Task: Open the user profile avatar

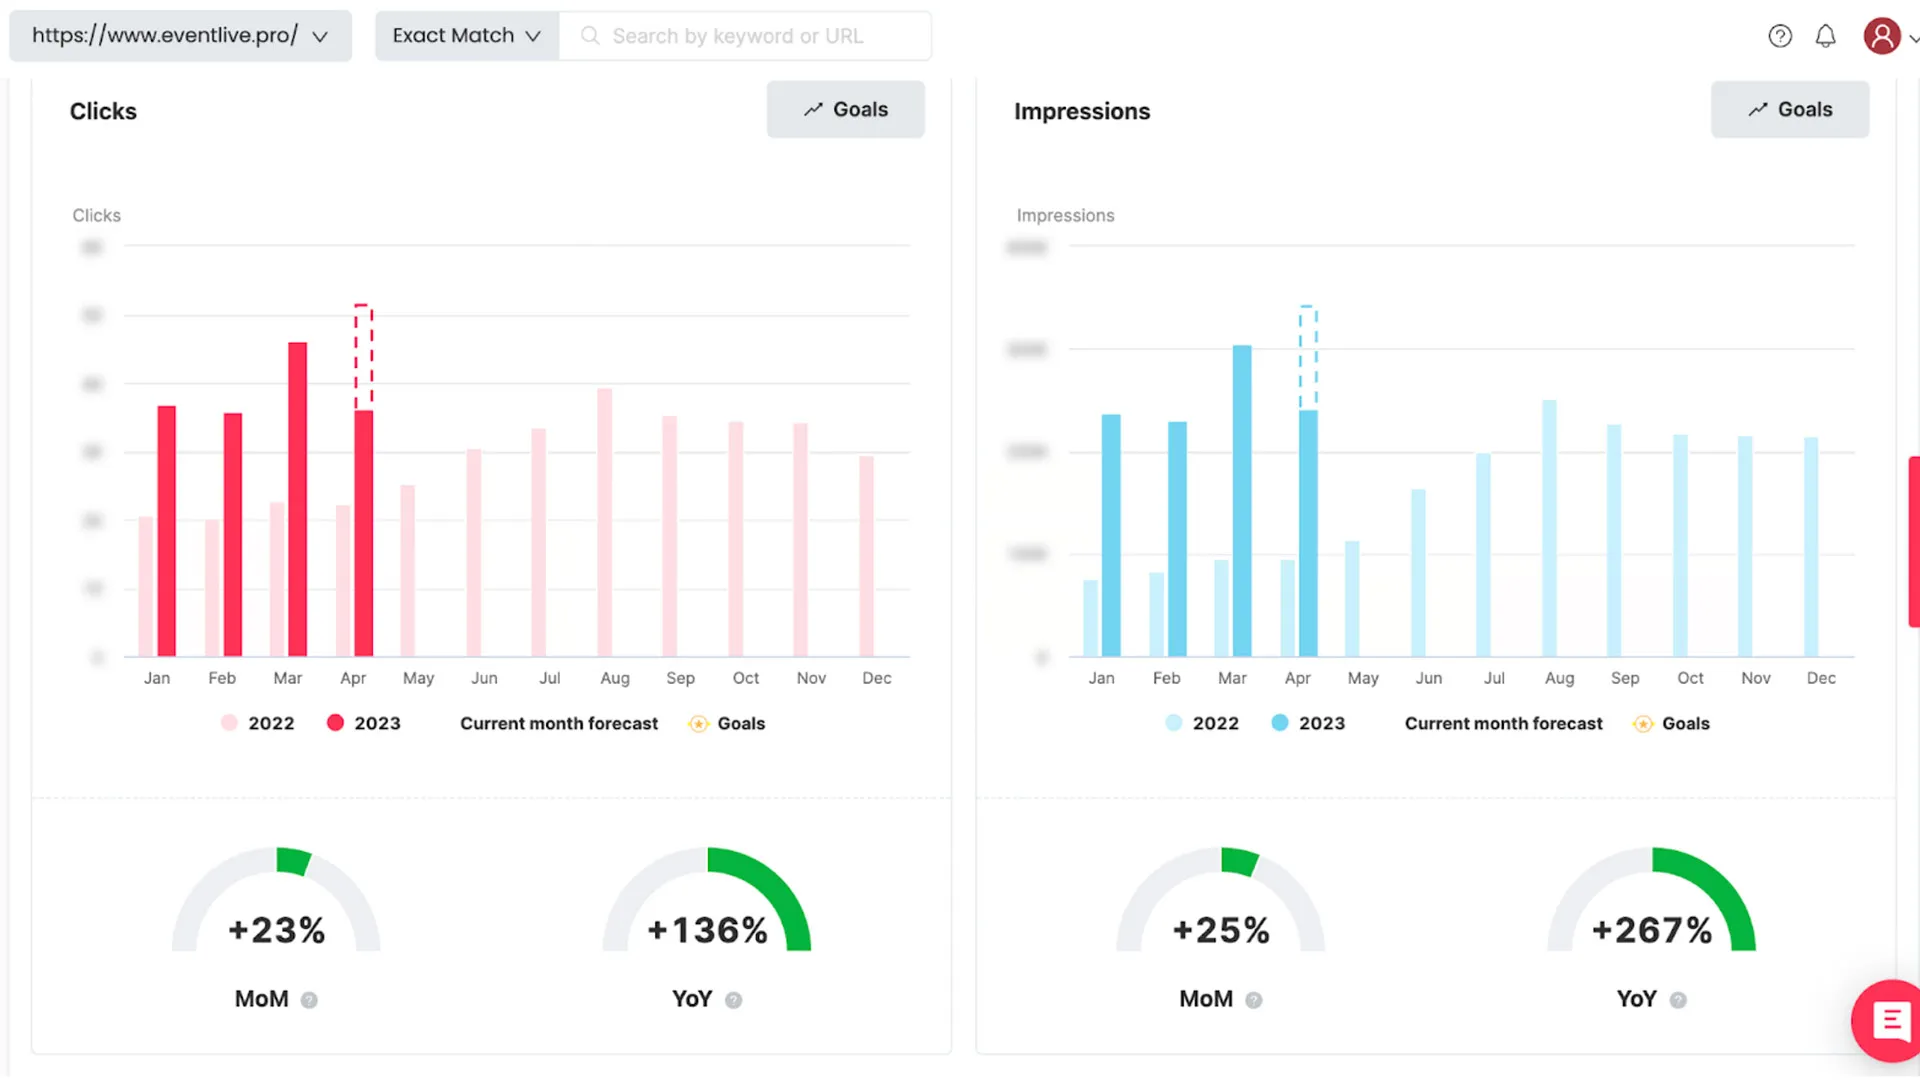Action: coord(1883,35)
